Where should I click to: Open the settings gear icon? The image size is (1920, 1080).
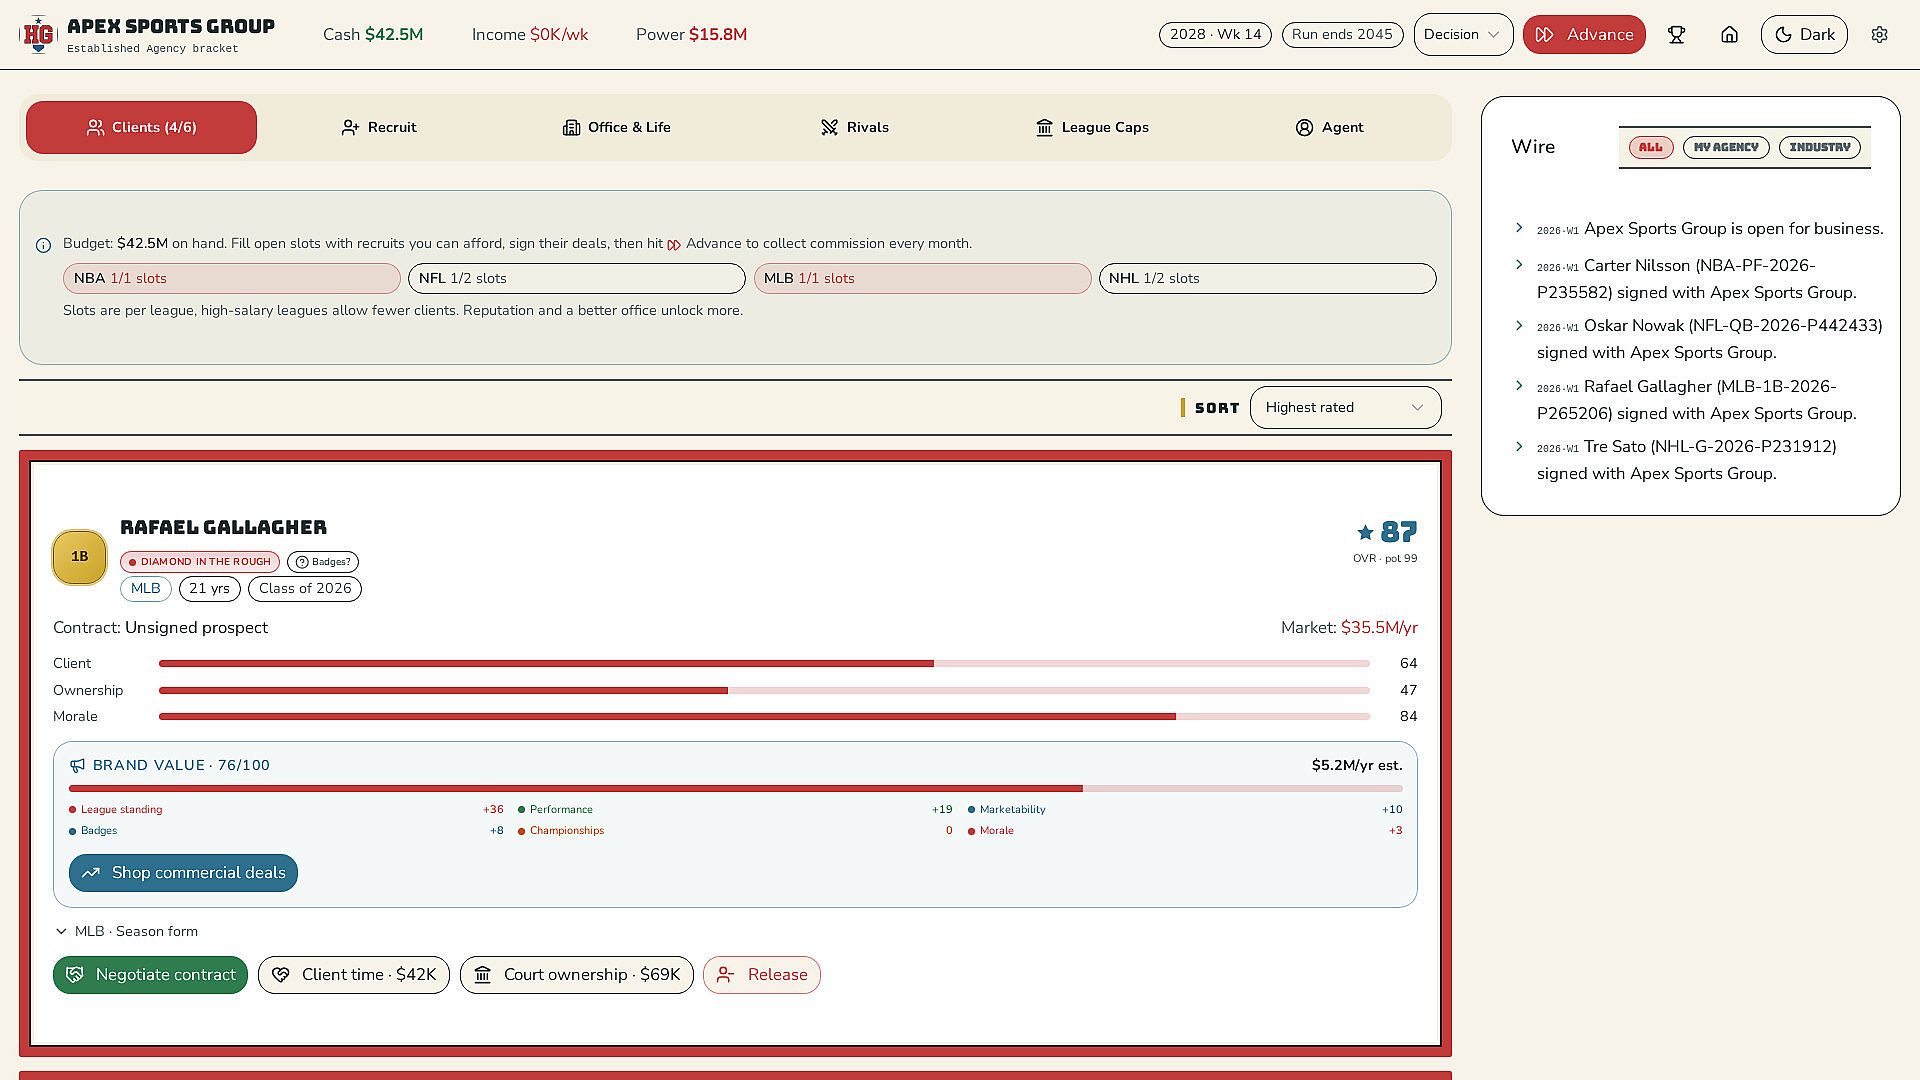pos(1879,35)
